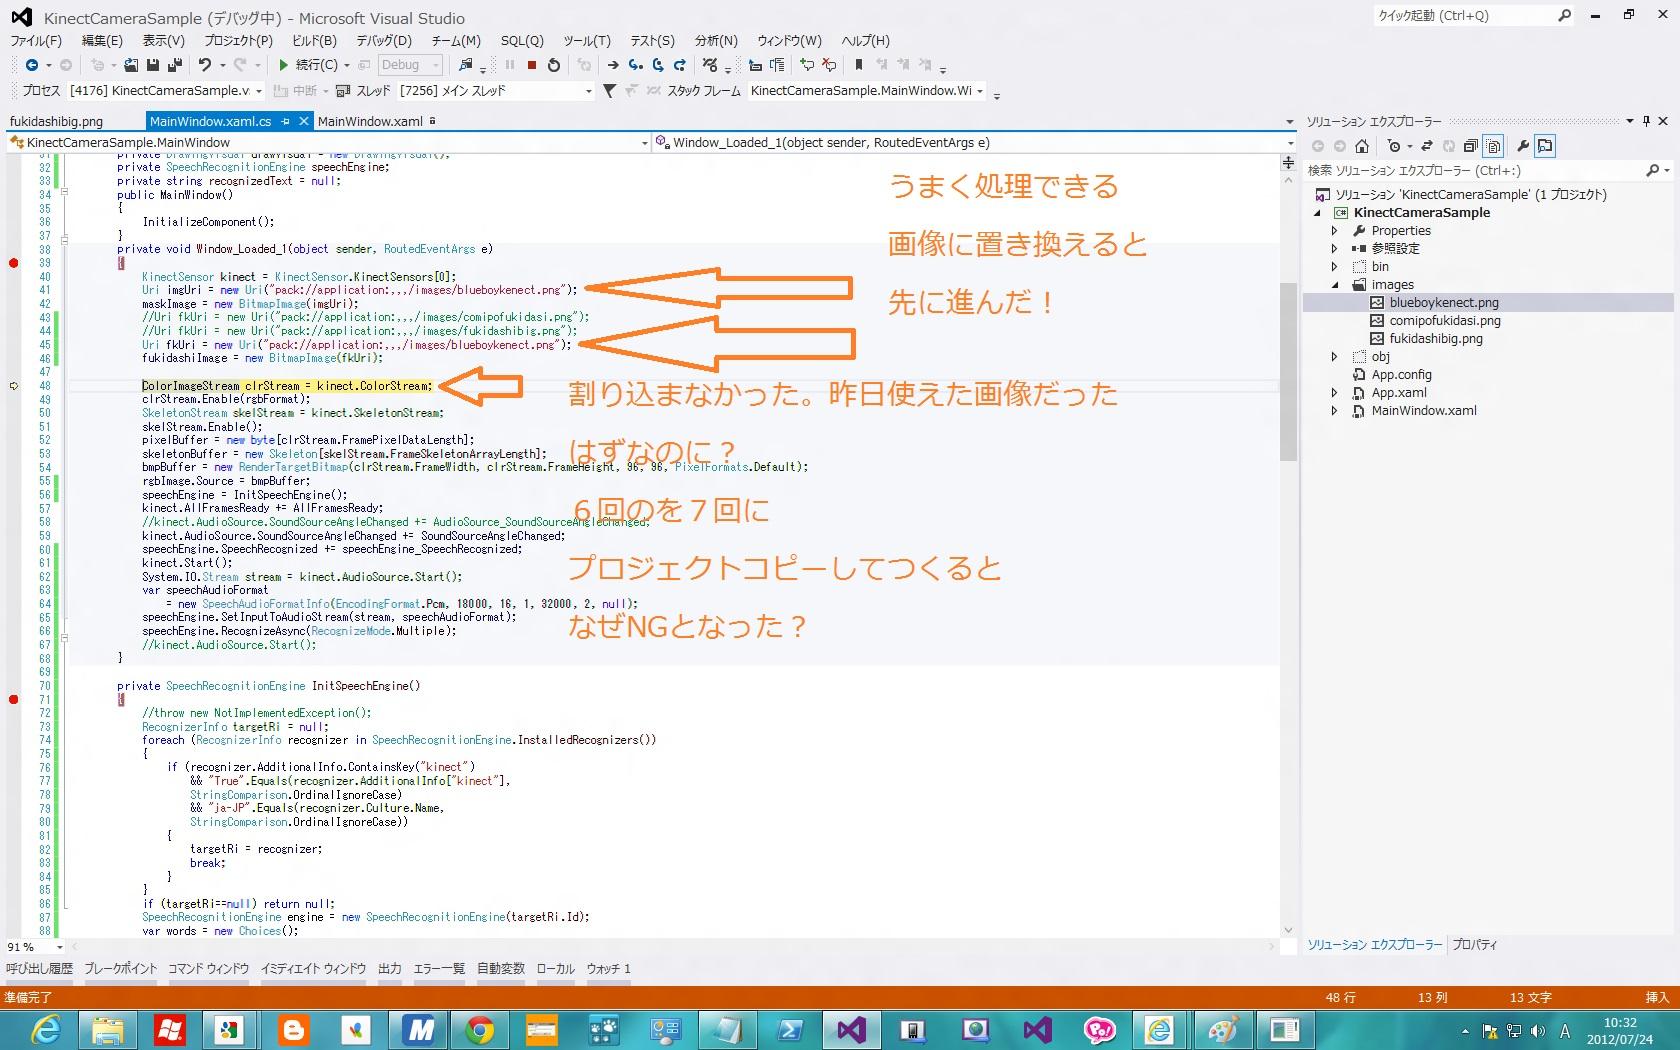Open Solution Explorer Home view
Image resolution: width=1680 pixels, height=1050 pixels.
[x=1361, y=146]
